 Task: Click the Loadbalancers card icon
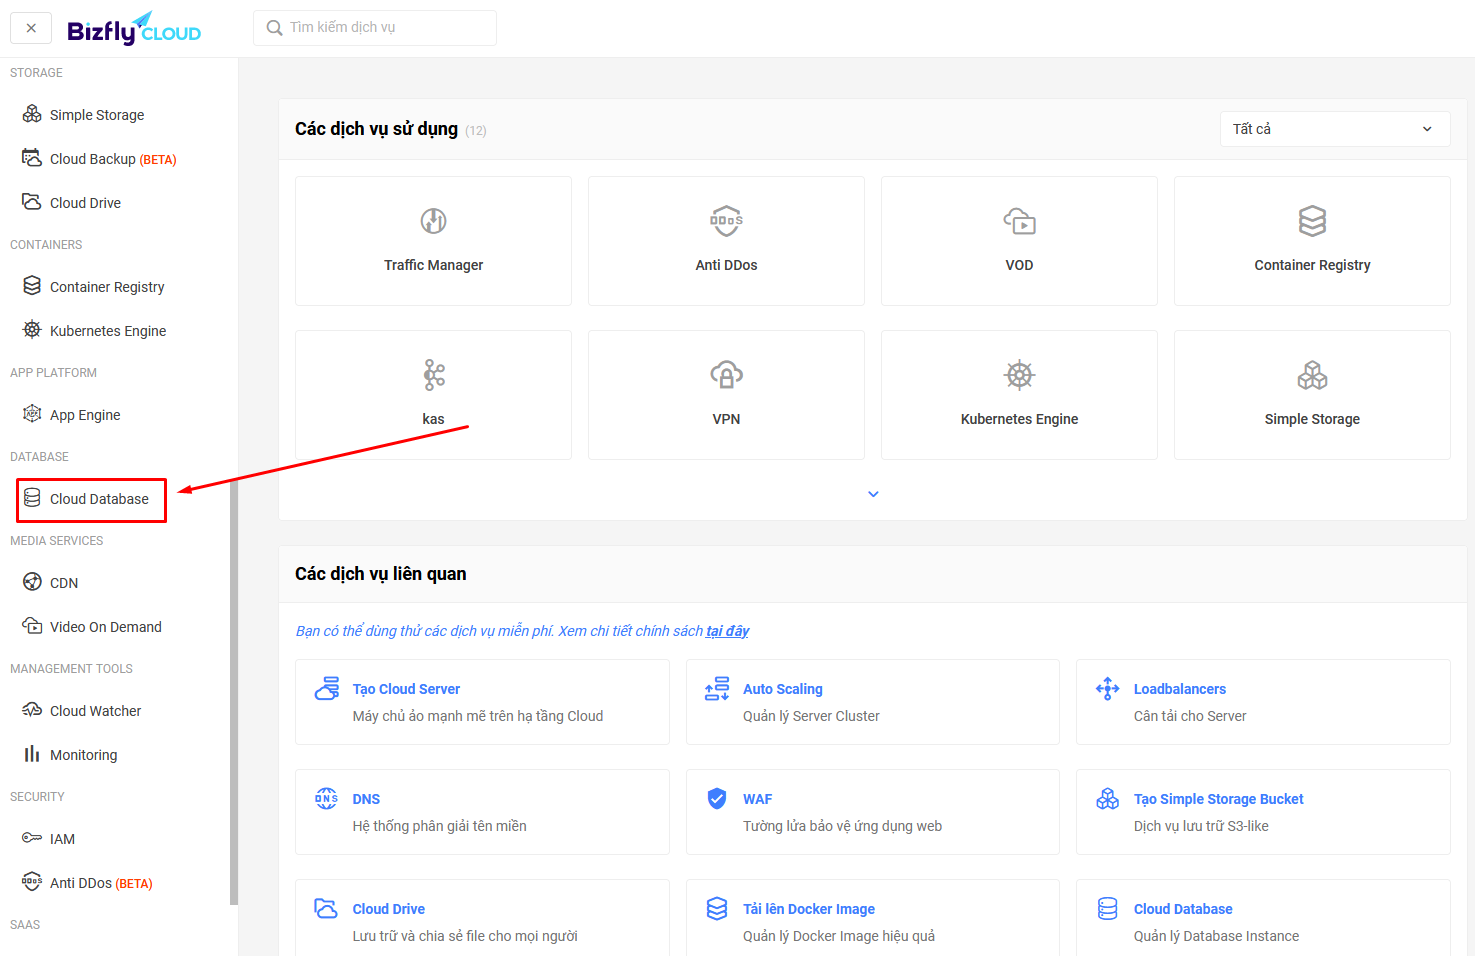click(x=1107, y=688)
